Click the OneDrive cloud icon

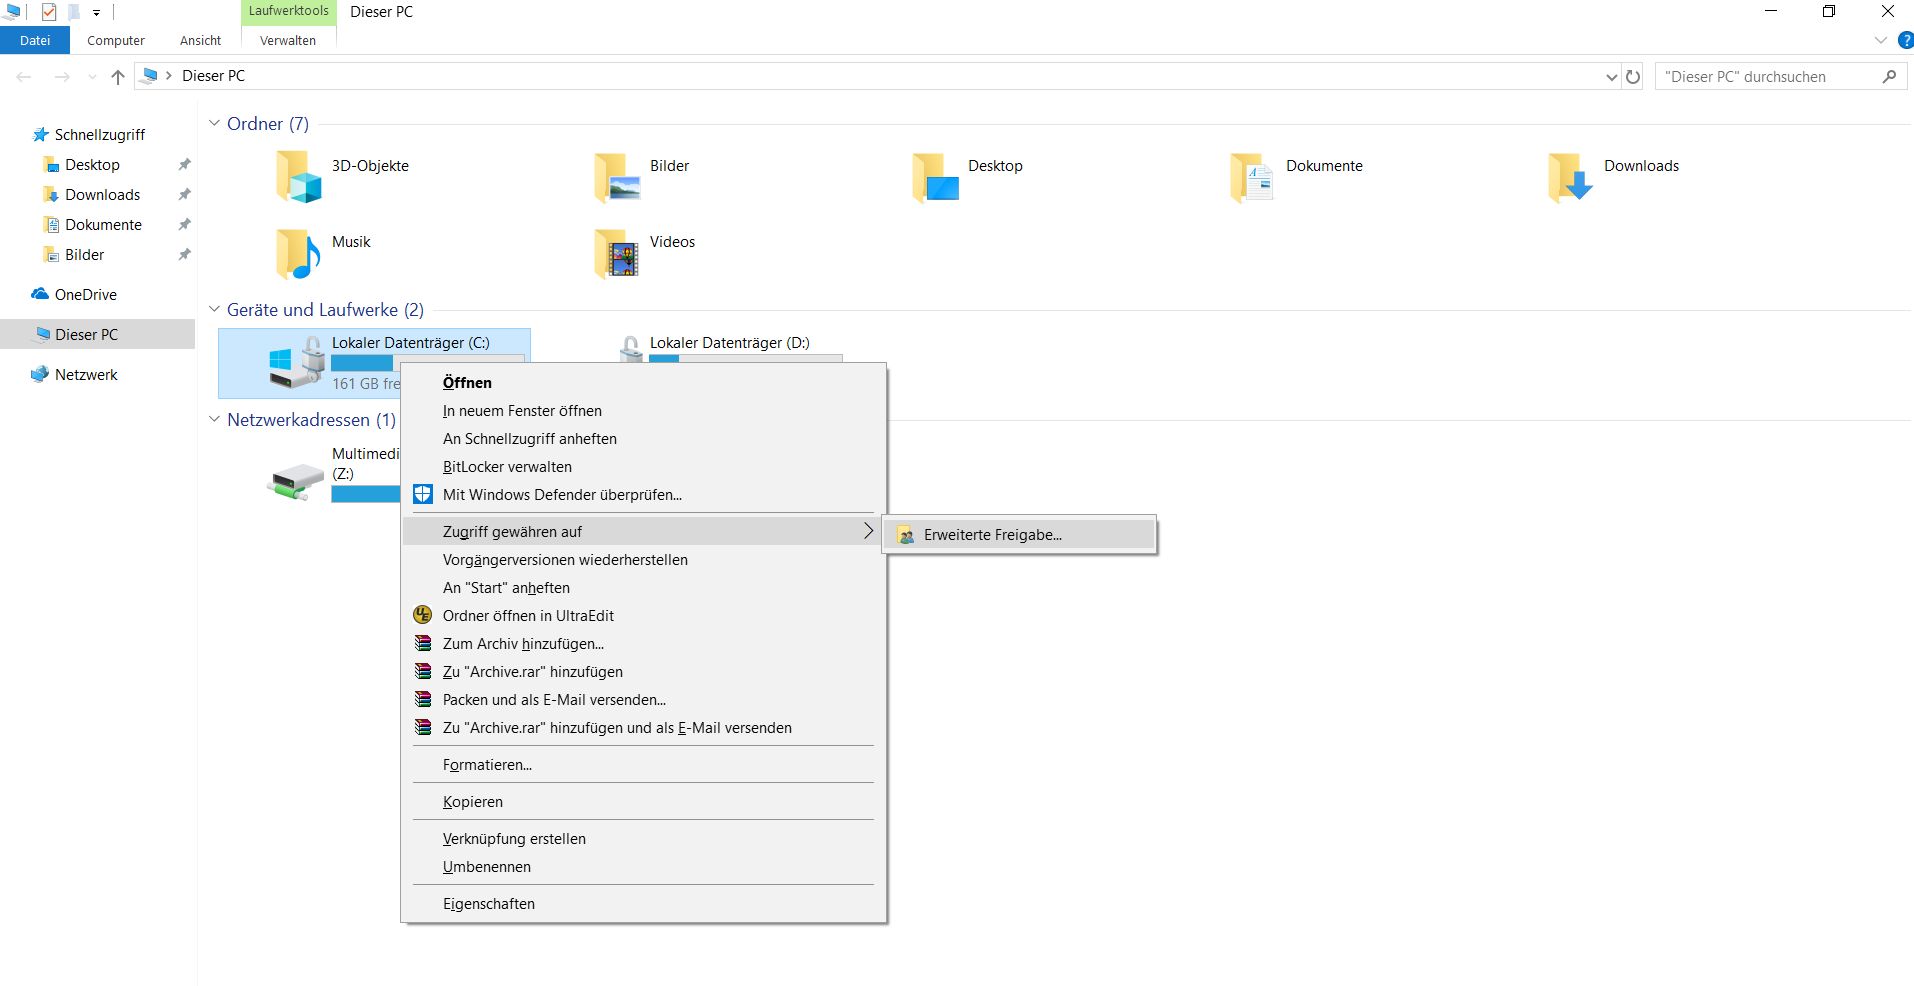click(40, 294)
